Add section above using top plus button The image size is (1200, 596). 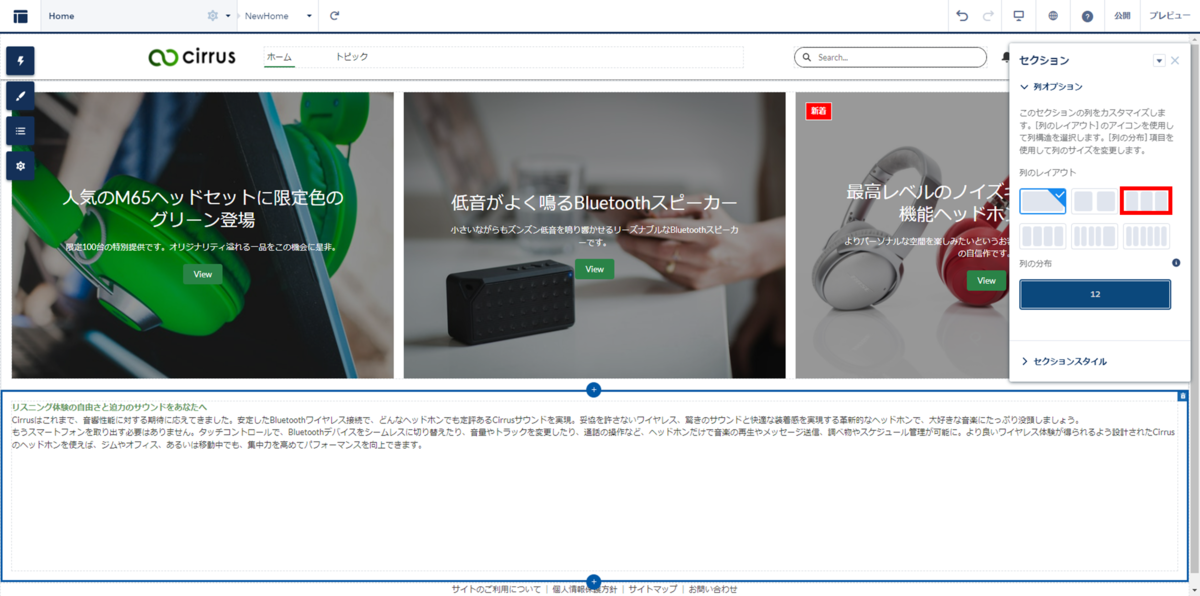[594, 388]
